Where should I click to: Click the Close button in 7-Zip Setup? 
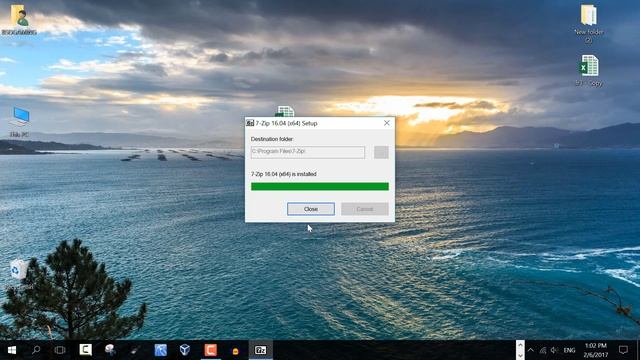tap(311, 209)
